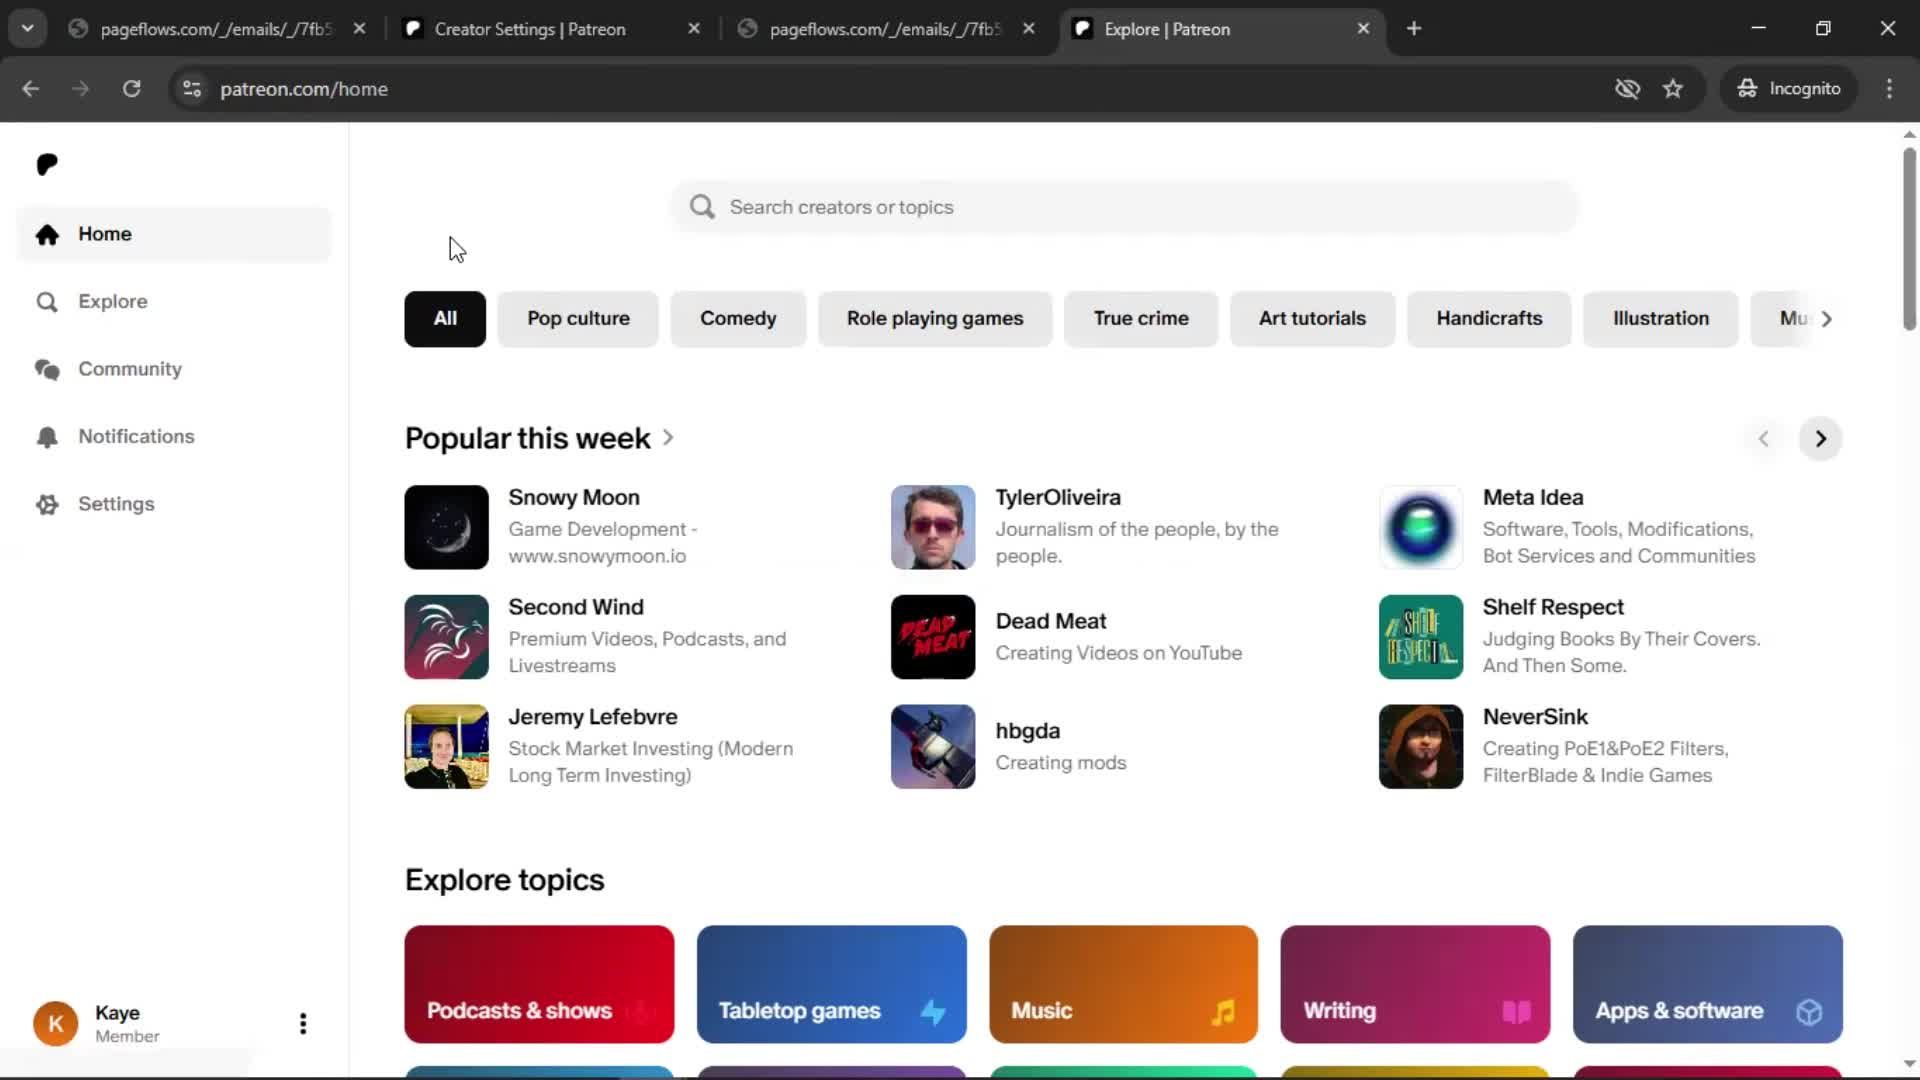Select the Art tutorials filter chip
Screen dimensions: 1920x1080
tap(1312, 319)
